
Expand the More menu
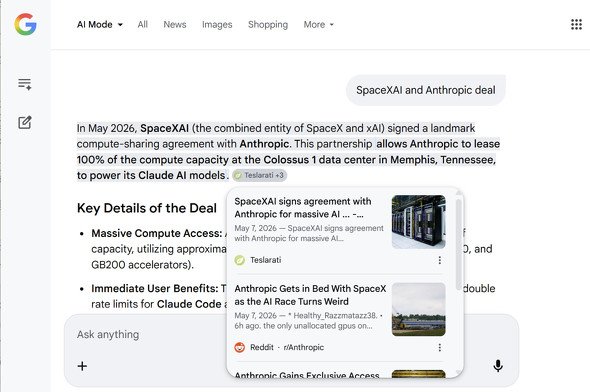pos(319,24)
